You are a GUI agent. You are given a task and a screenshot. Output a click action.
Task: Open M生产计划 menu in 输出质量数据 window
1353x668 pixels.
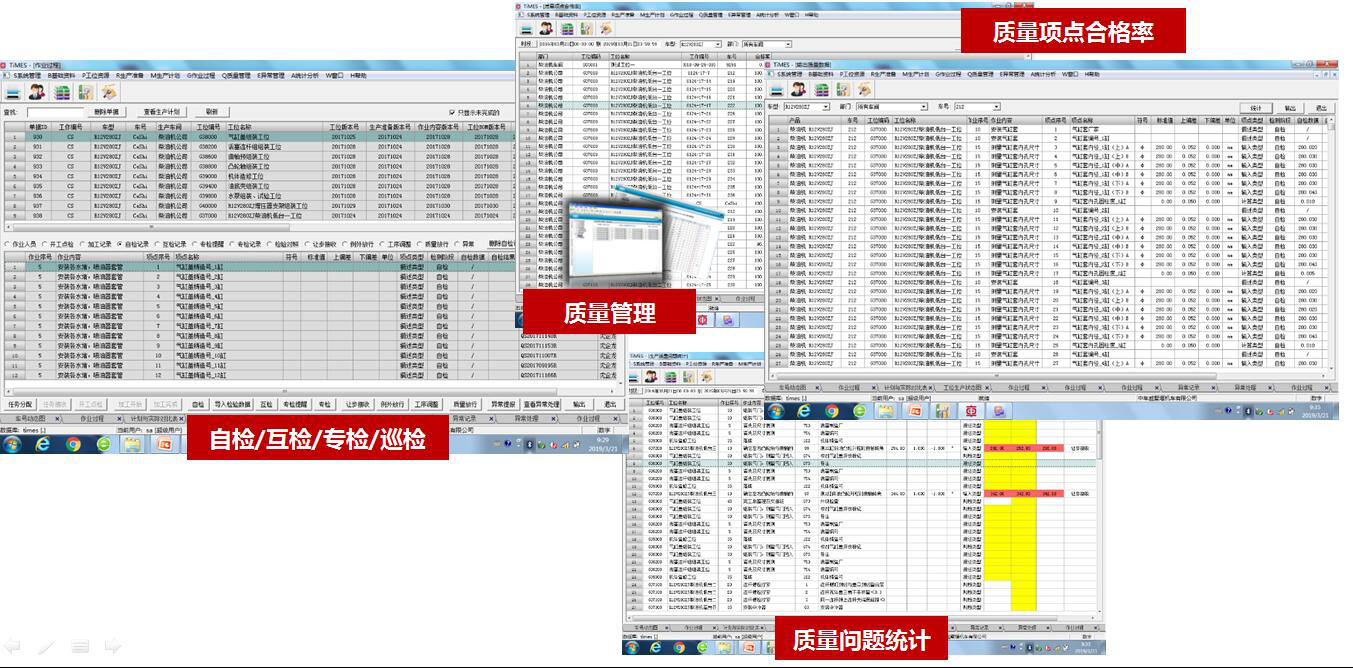pyautogui.click(x=918, y=74)
